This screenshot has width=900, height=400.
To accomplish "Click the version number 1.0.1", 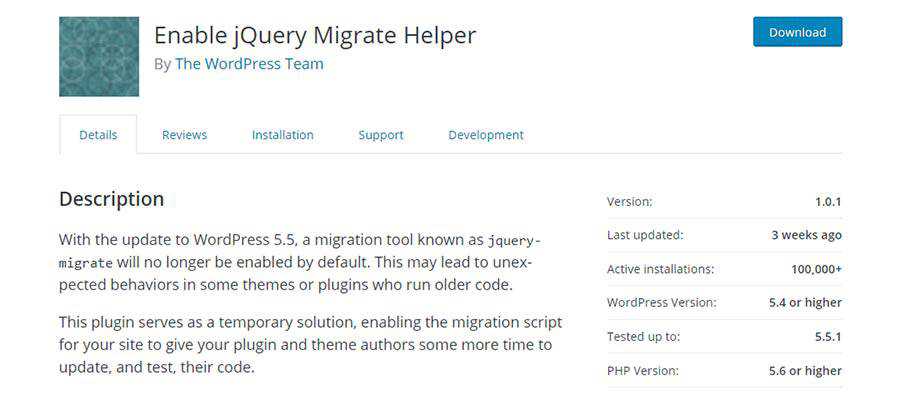I will pyautogui.click(x=827, y=202).
